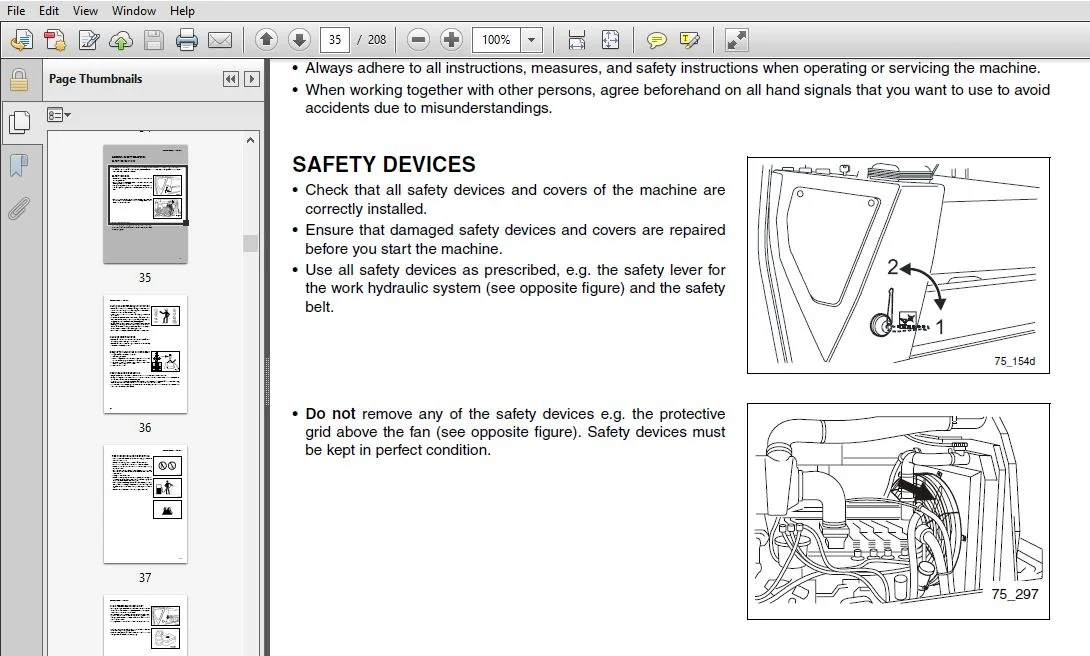Open the File menu
The height and width of the screenshot is (656, 1090).
click(15, 10)
